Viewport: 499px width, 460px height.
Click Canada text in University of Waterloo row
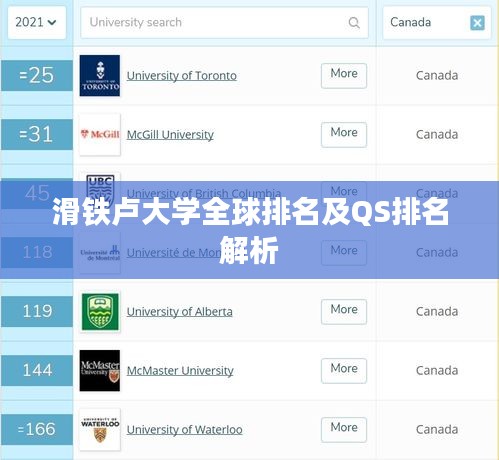coord(437,430)
